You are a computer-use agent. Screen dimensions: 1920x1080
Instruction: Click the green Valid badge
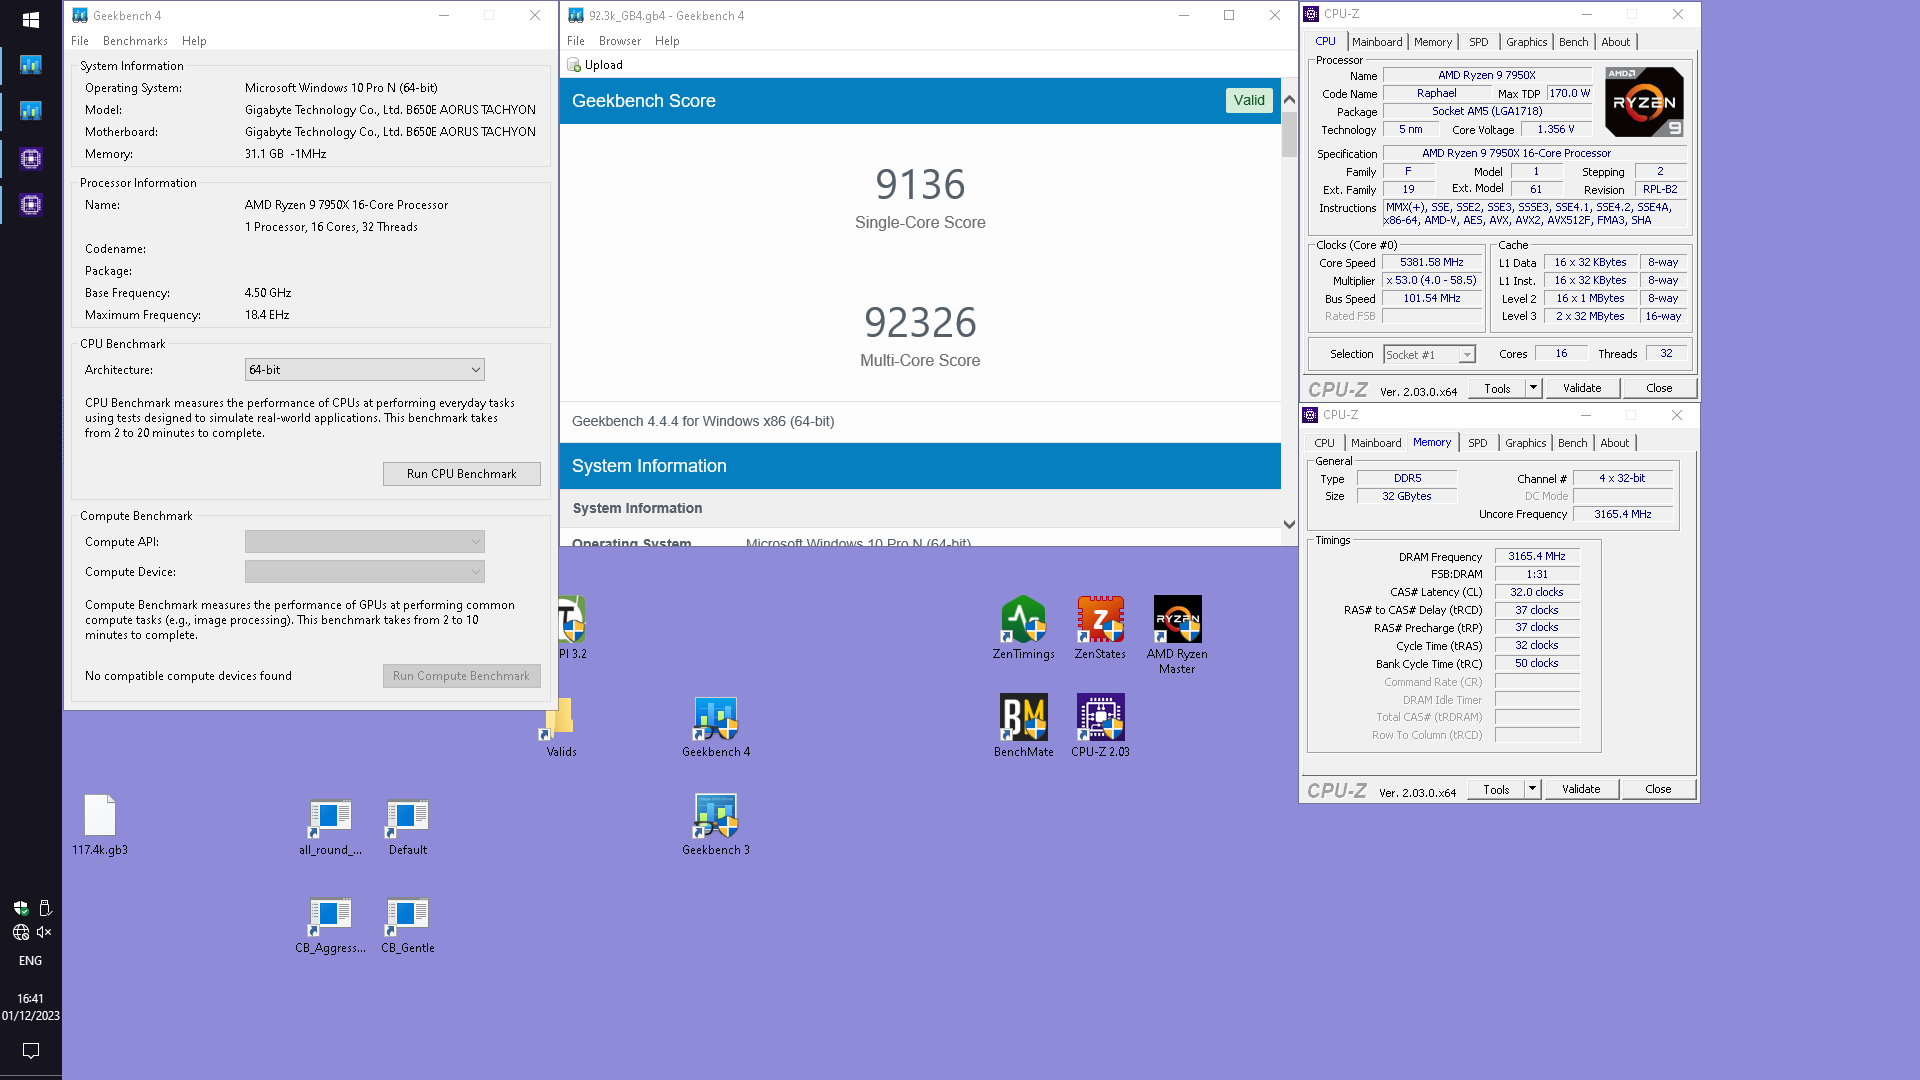point(1249,100)
